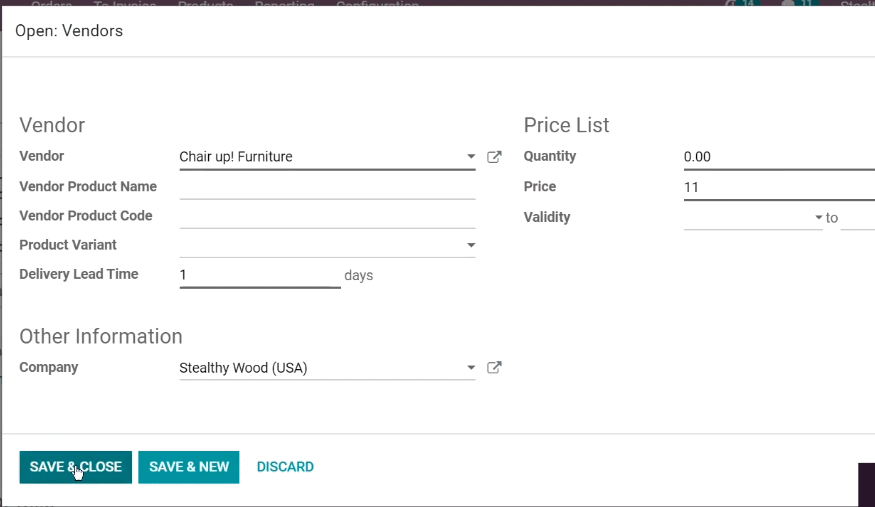Click the Delivery Lead Time label
Screen dimensions: 875x507
click(x=79, y=274)
